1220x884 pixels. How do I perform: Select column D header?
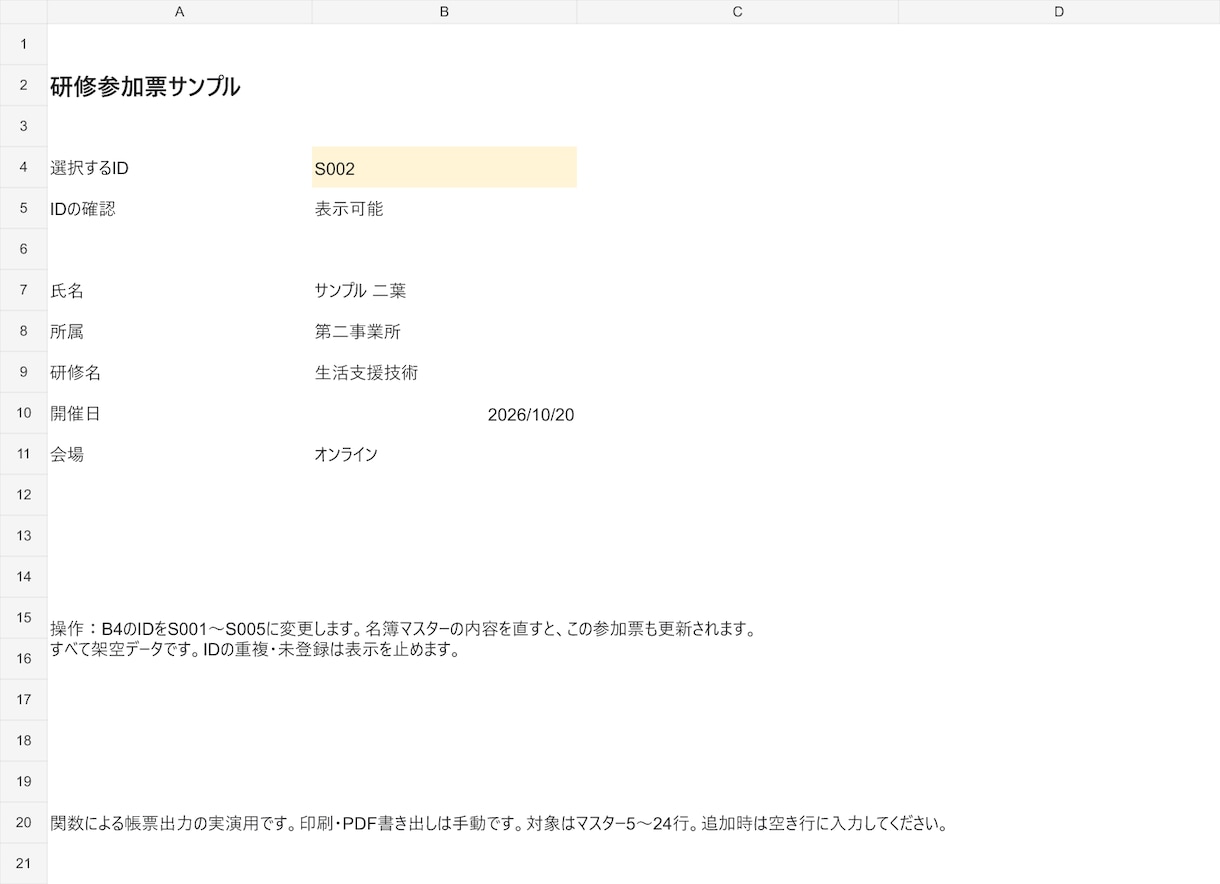point(1059,11)
